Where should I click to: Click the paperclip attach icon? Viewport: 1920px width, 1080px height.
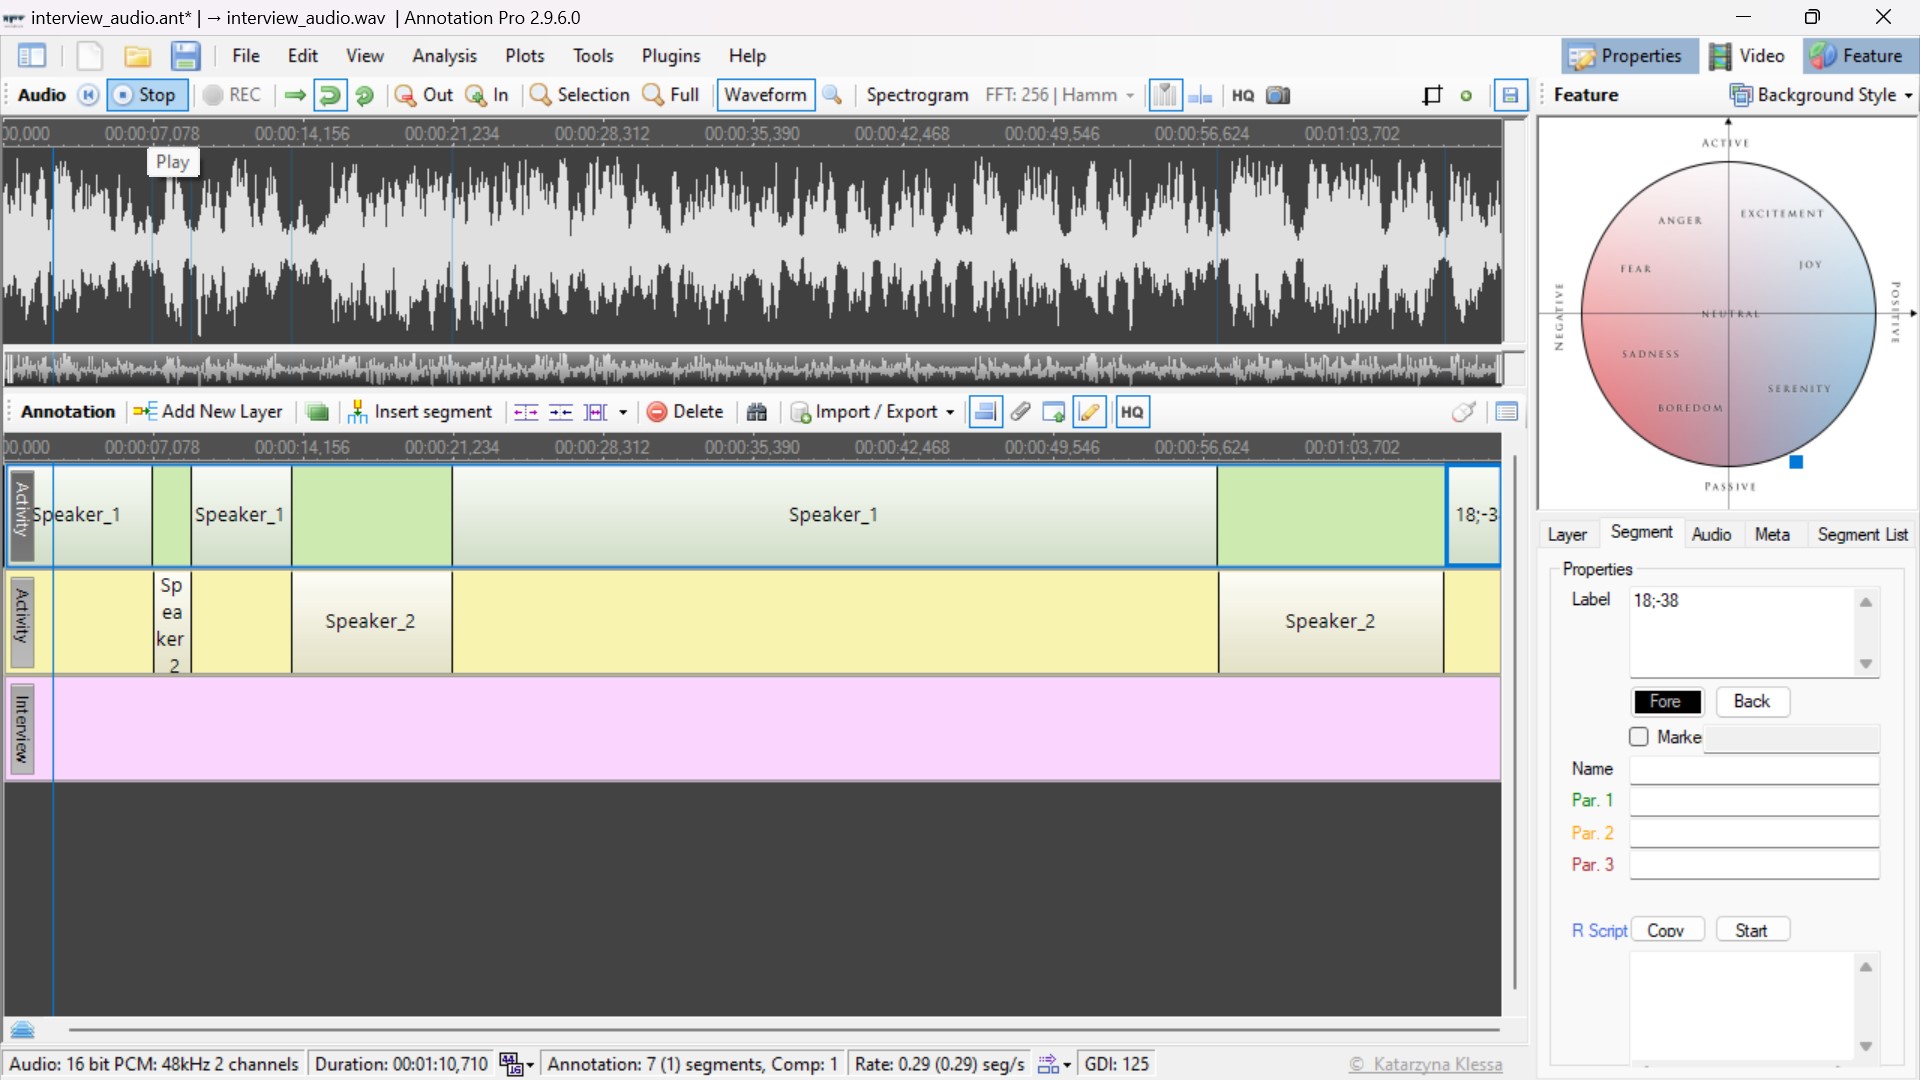[1020, 412]
